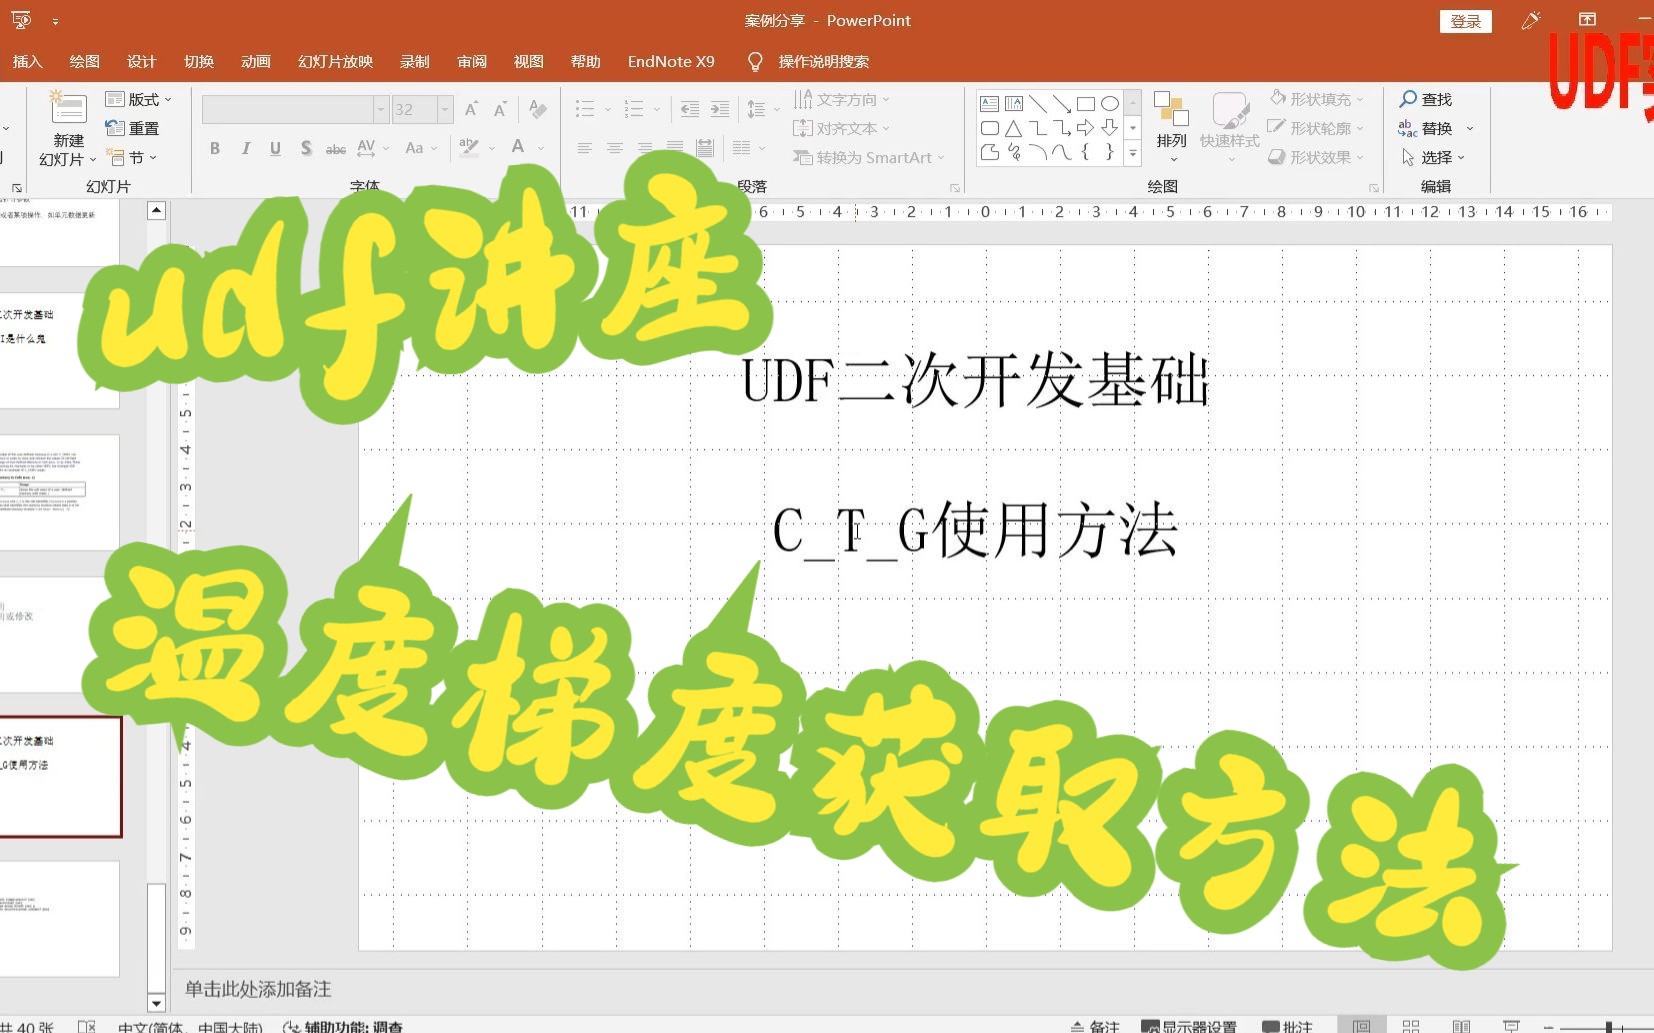Toggle Bold formatting

215,148
